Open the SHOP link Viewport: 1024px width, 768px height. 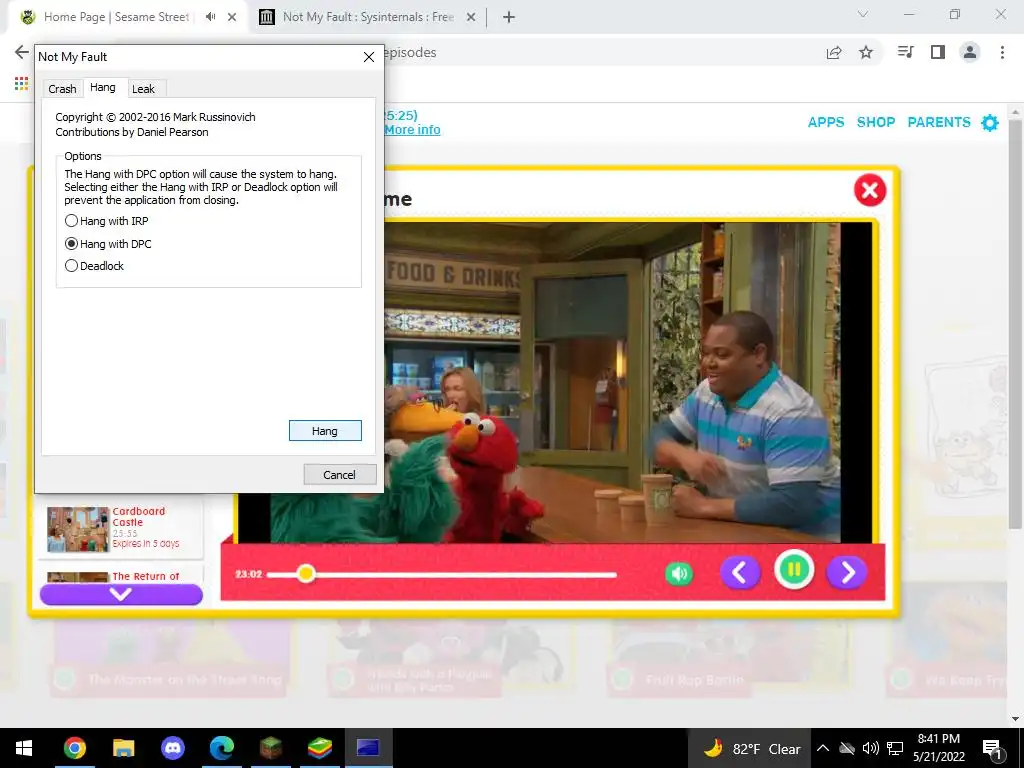point(876,122)
